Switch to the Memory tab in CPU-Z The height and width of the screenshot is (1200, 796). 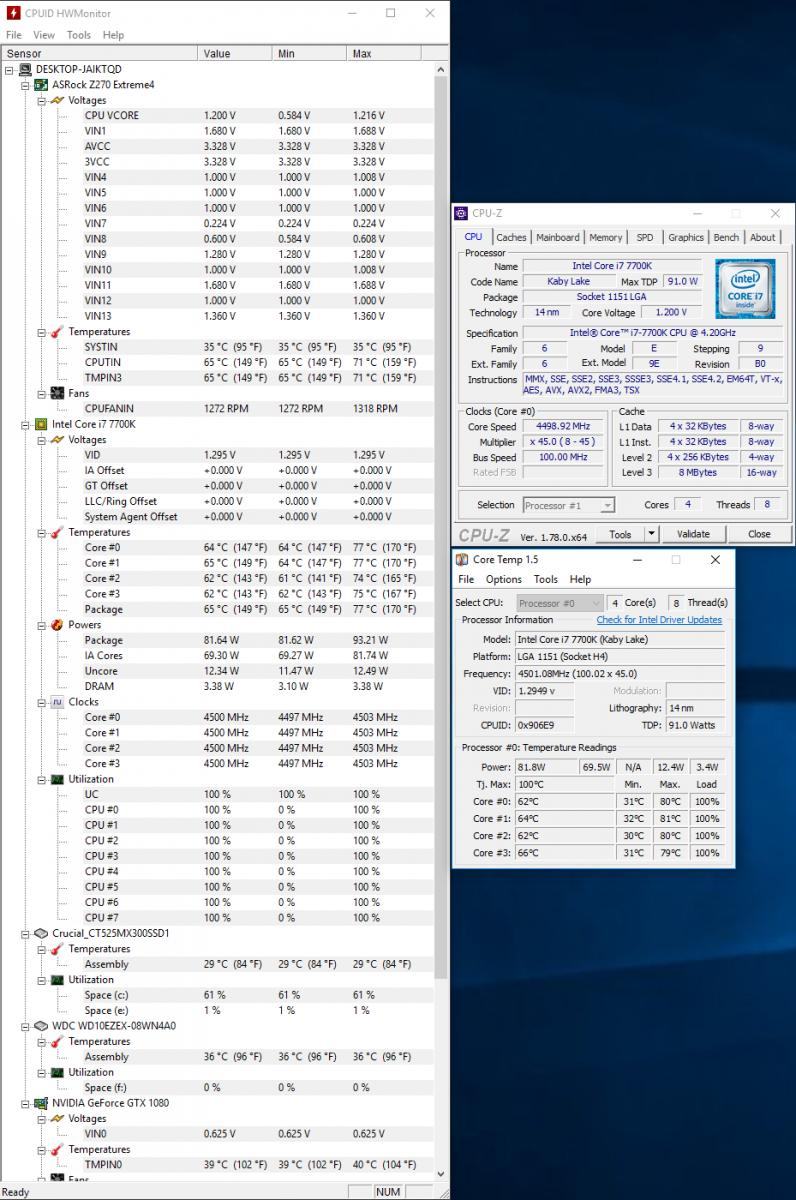605,238
